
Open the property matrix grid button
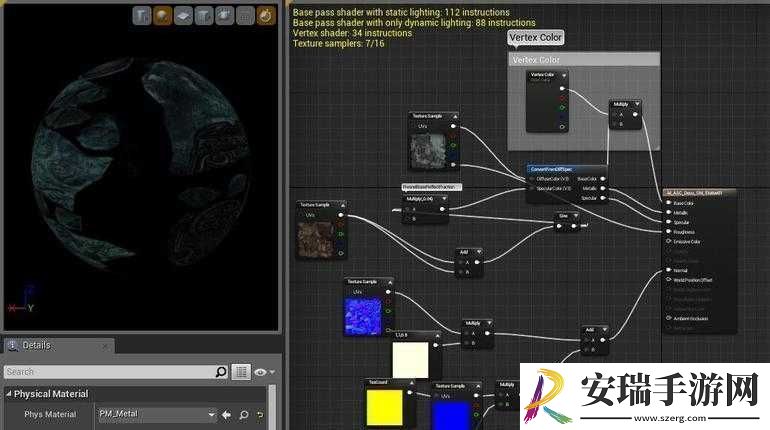pos(241,372)
